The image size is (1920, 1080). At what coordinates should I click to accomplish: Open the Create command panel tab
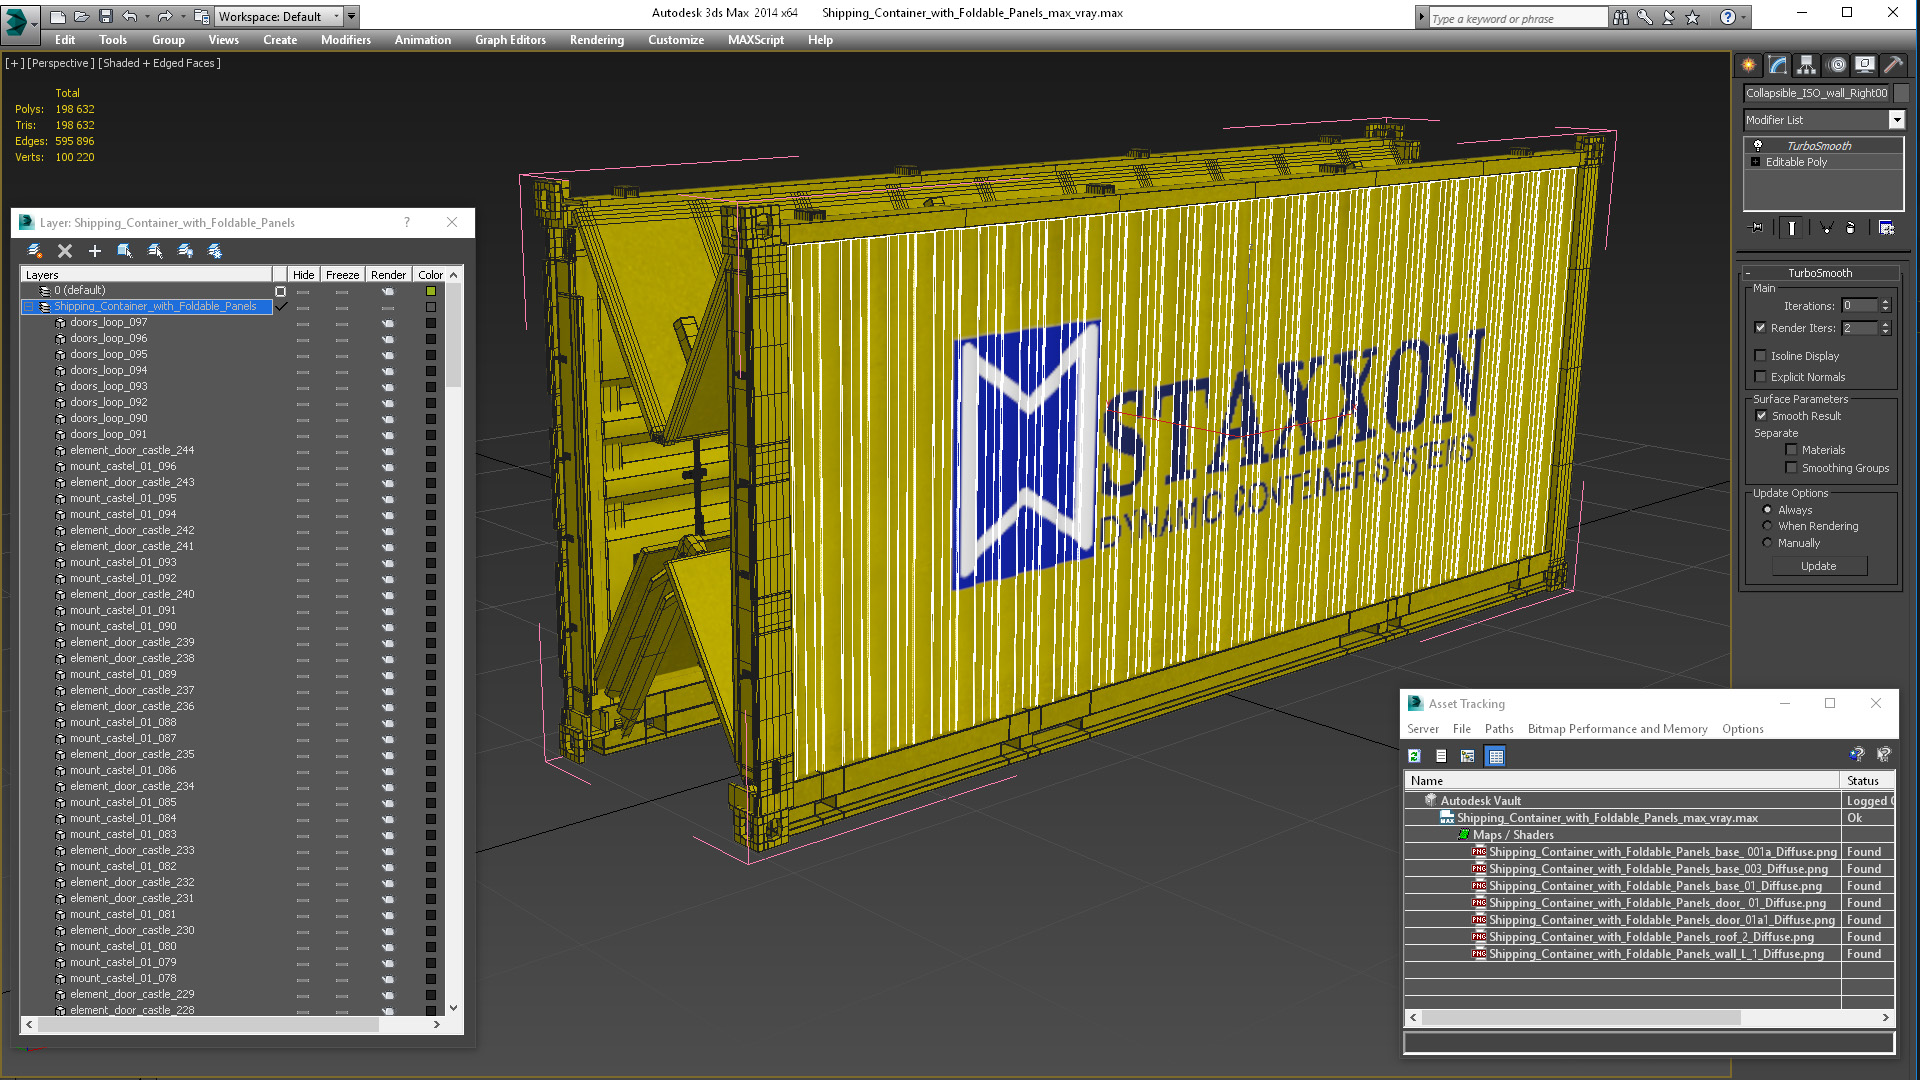[1748, 65]
